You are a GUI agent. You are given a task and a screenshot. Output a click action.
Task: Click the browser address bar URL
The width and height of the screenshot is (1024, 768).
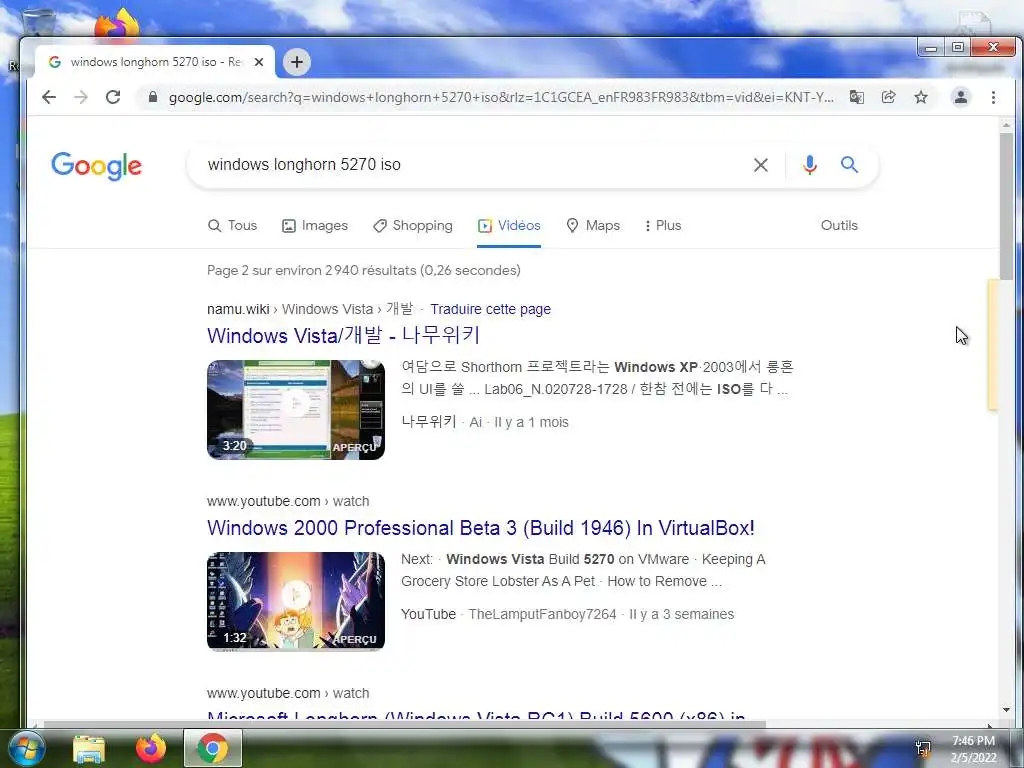(x=501, y=97)
